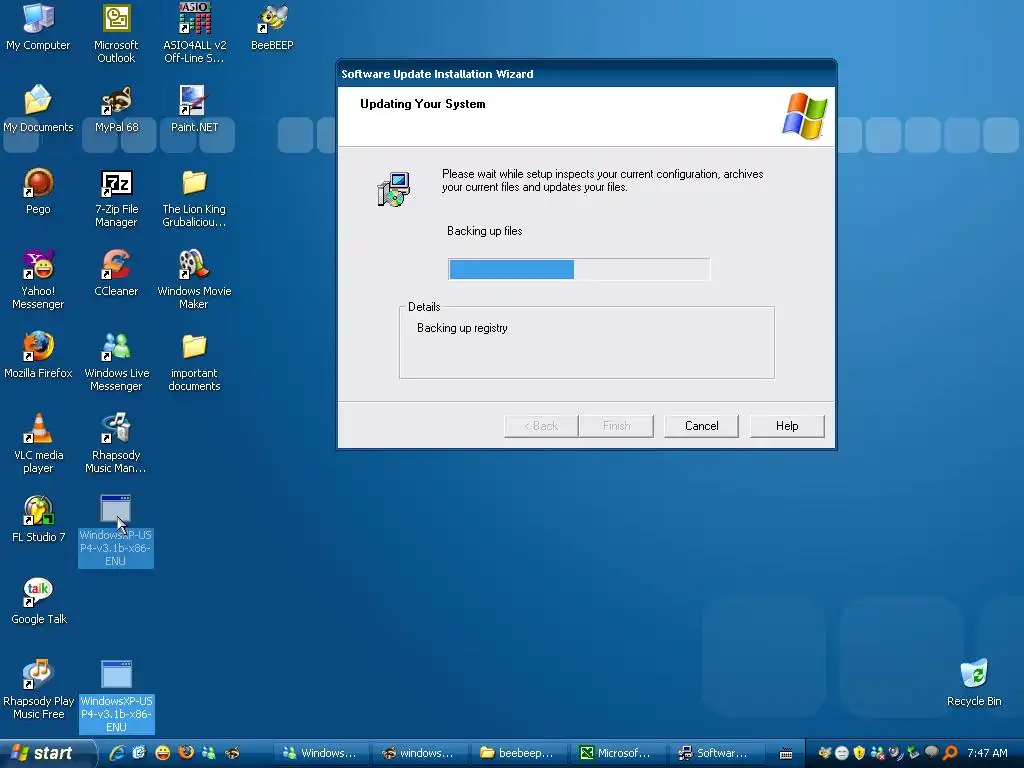Click the Help button in the wizard

pos(787,426)
